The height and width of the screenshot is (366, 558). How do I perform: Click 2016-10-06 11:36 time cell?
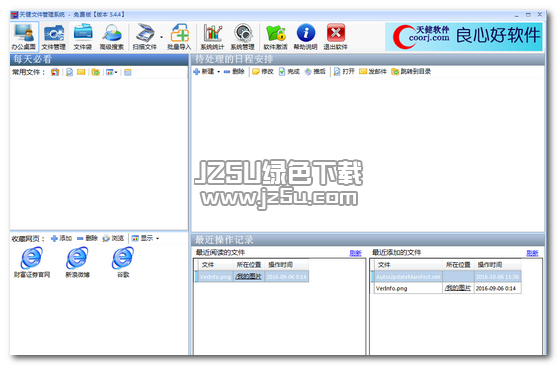click(x=498, y=277)
